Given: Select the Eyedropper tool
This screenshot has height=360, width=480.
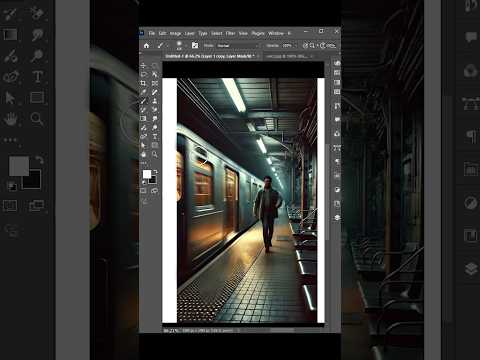Looking at the screenshot, I should (143, 92).
